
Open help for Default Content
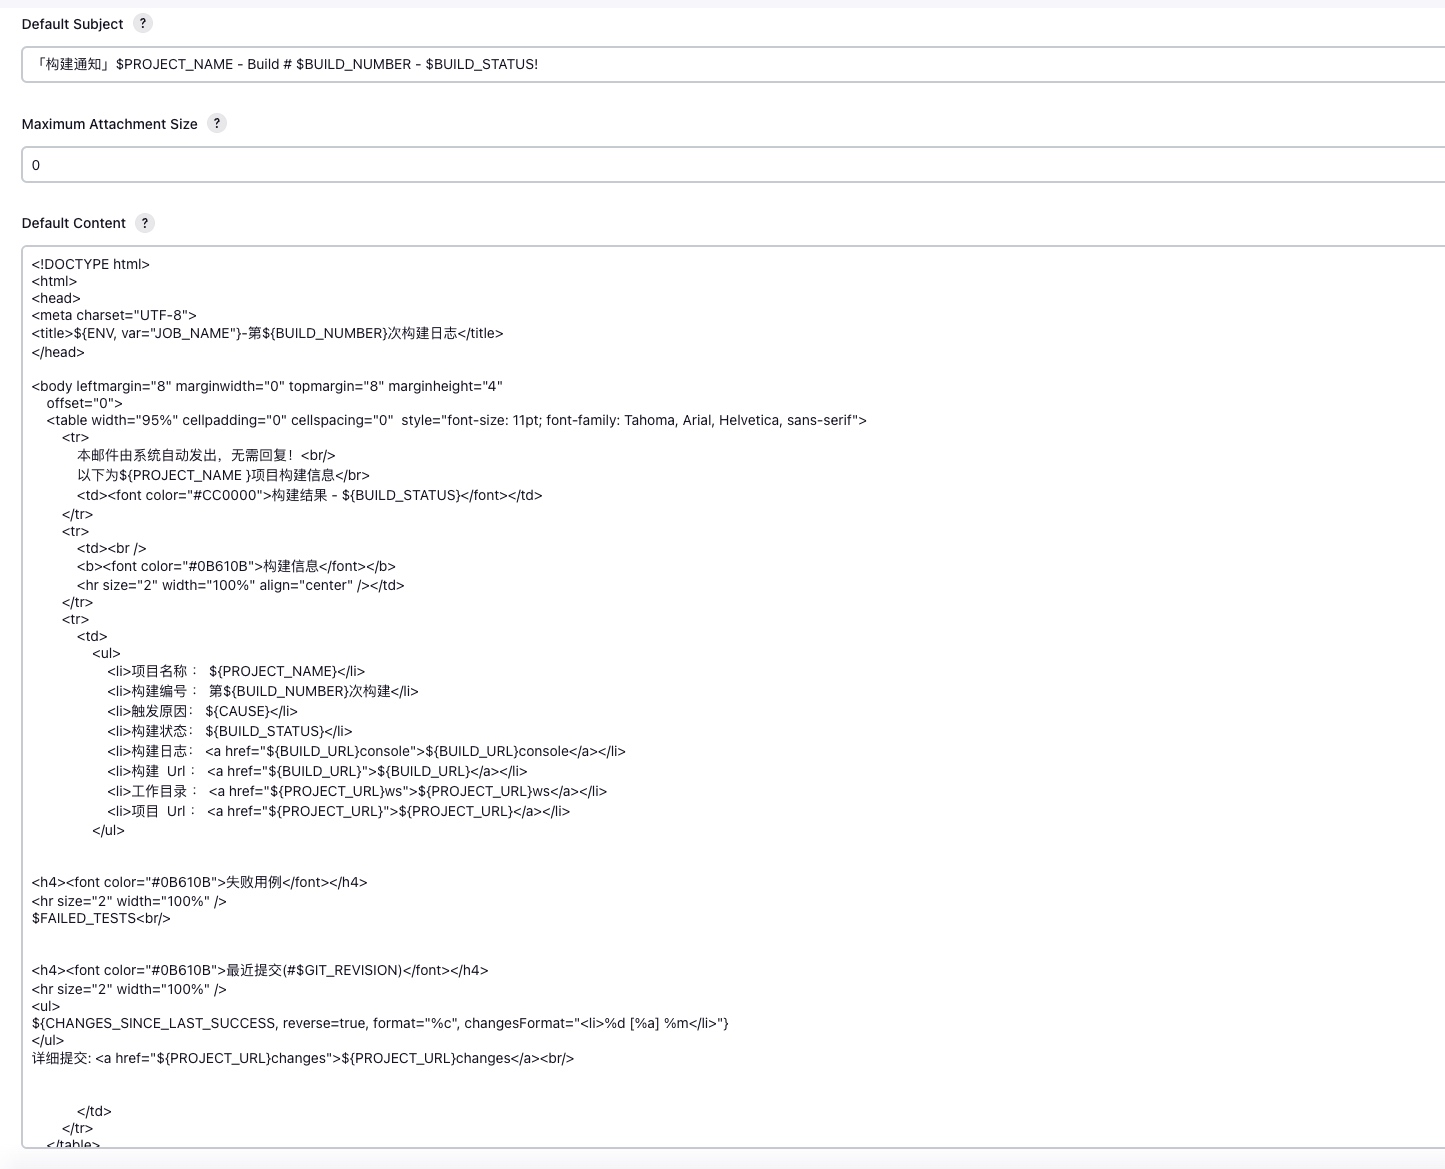tap(145, 222)
